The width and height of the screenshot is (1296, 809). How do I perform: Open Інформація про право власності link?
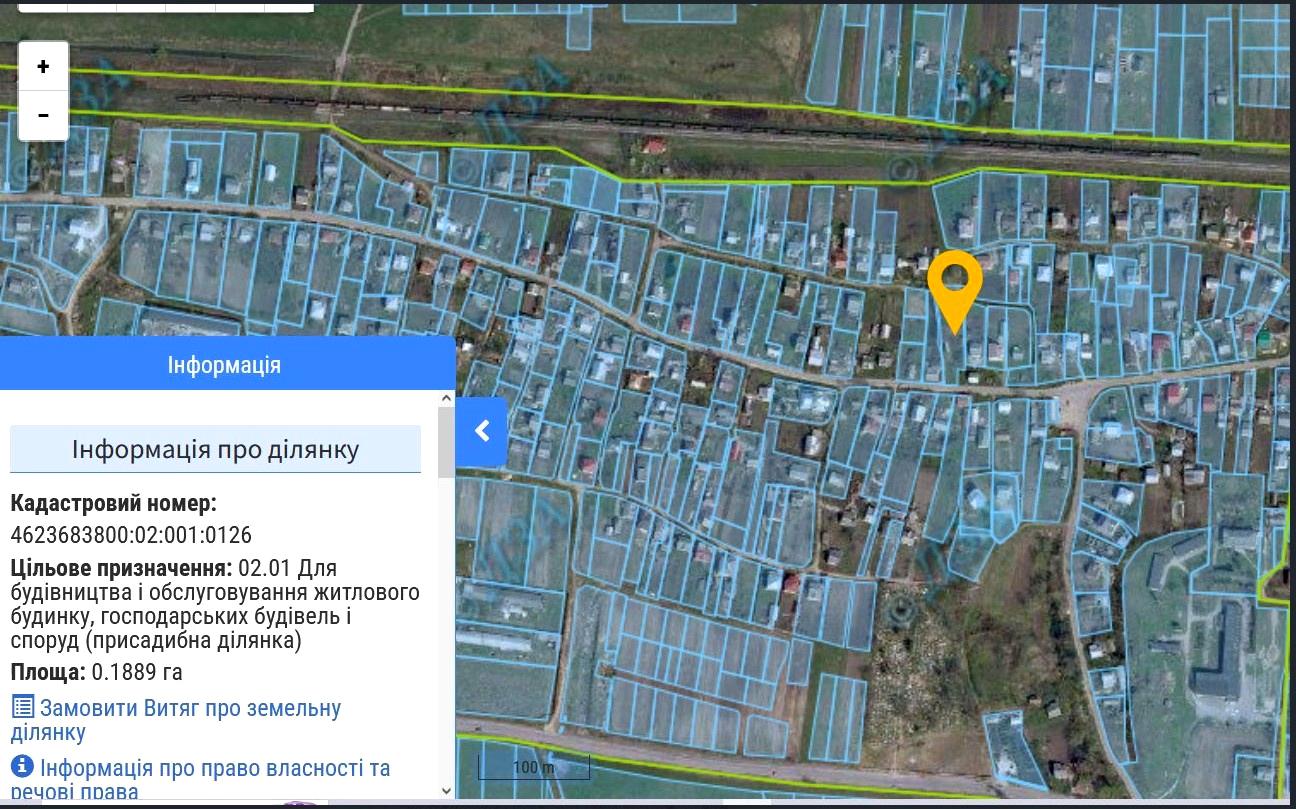click(x=214, y=769)
